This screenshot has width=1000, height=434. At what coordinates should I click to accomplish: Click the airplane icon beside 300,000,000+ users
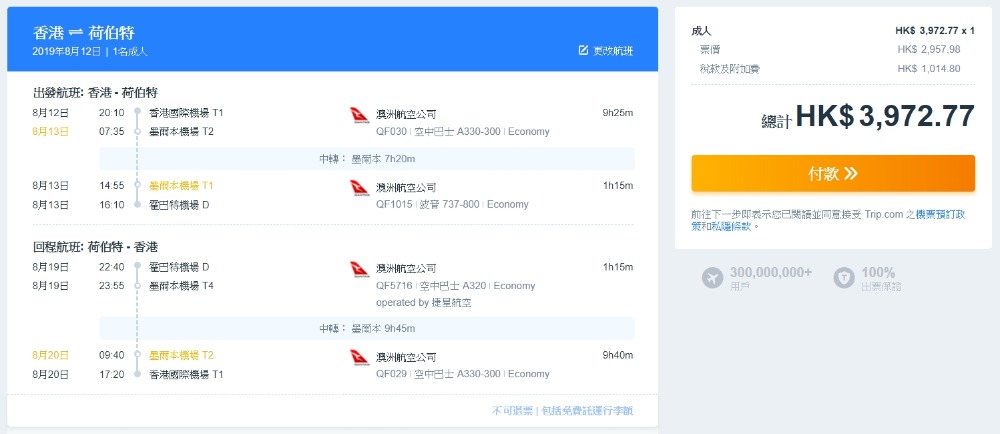pos(712,278)
